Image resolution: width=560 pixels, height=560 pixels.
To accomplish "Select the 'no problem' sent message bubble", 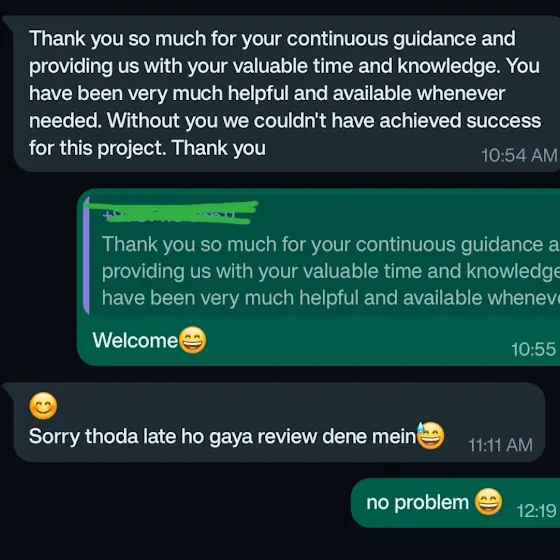I will point(455,503).
